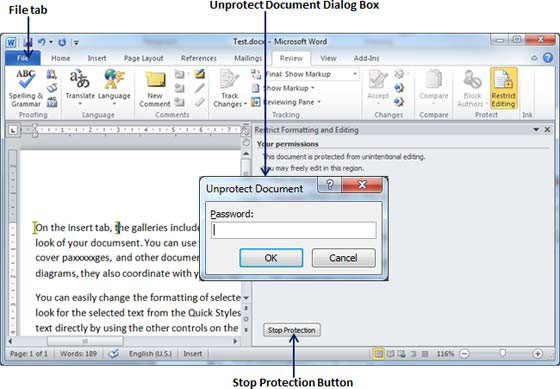Switch to Draft view
Viewport: 560px width, 389px height.
(425, 354)
